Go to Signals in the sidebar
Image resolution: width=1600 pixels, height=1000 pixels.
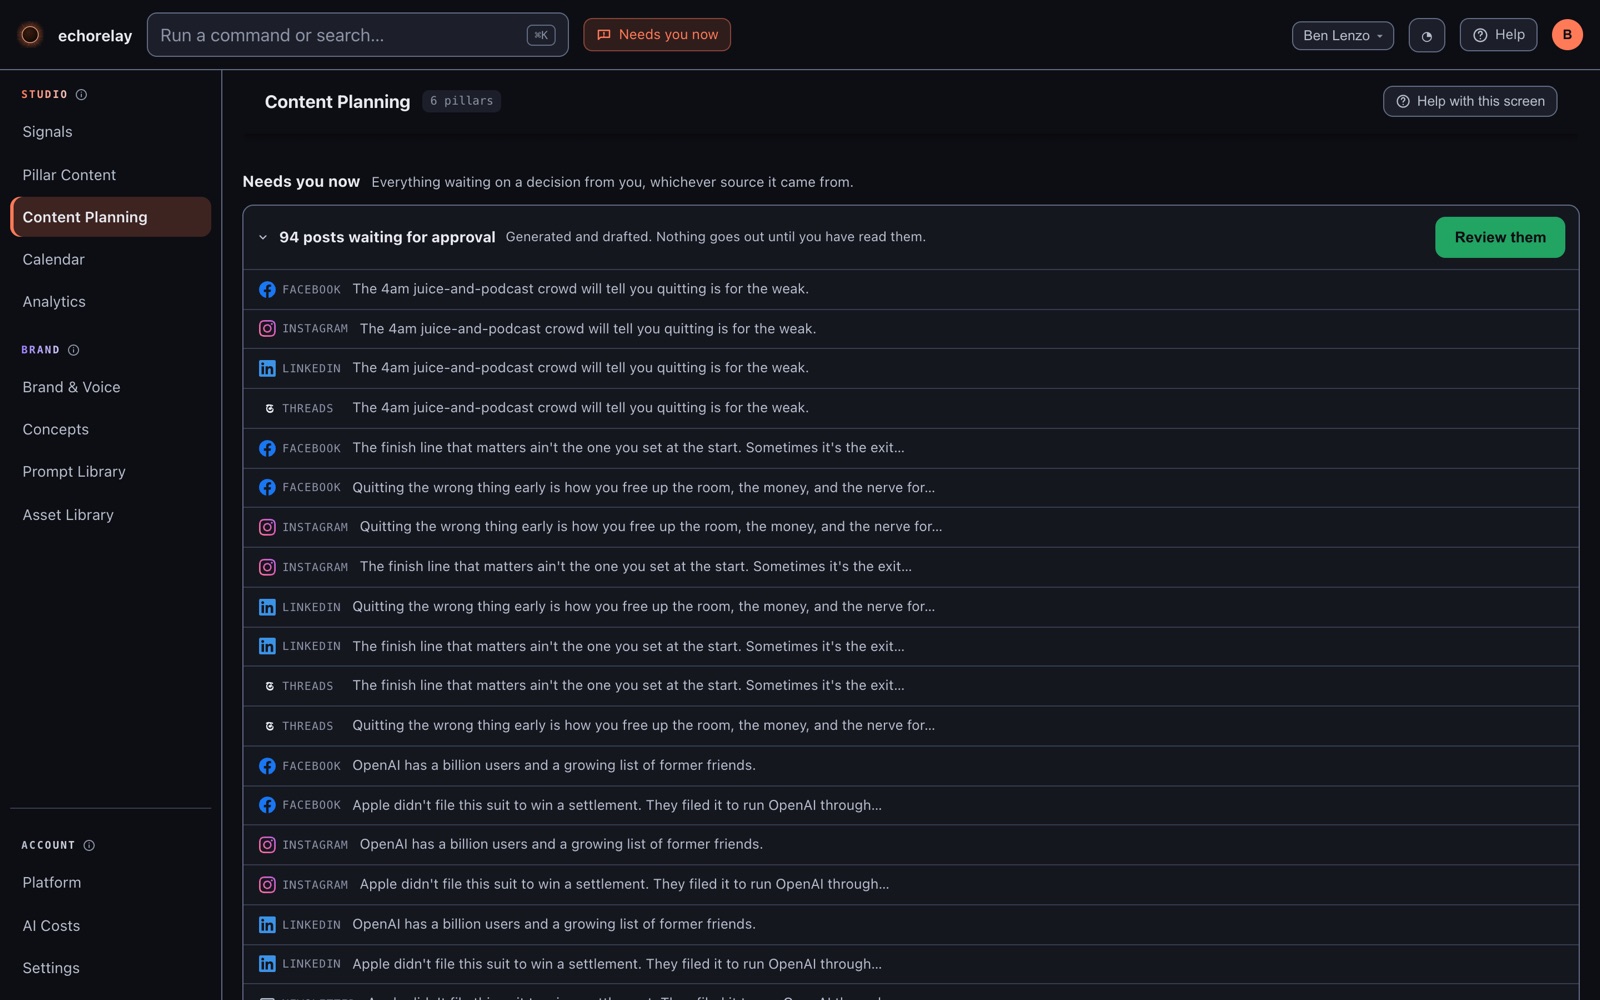click(x=110, y=132)
